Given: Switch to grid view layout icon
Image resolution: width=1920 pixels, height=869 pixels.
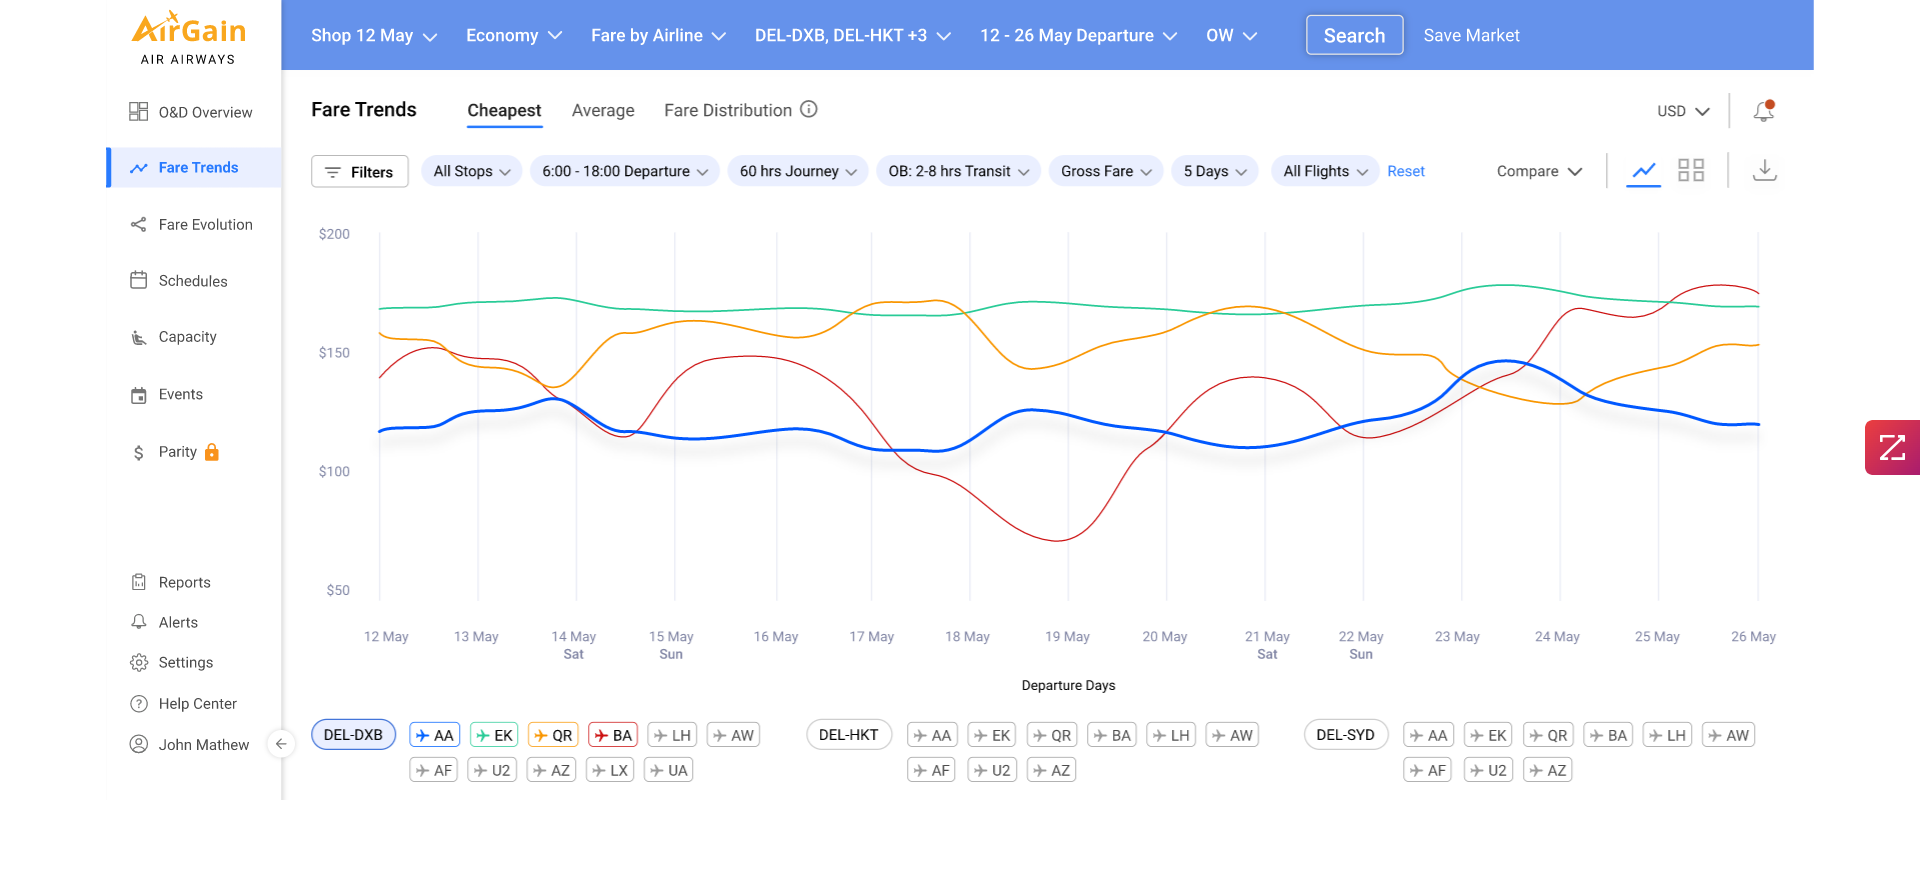Looking at the screenshot, I should [1690, 171].
